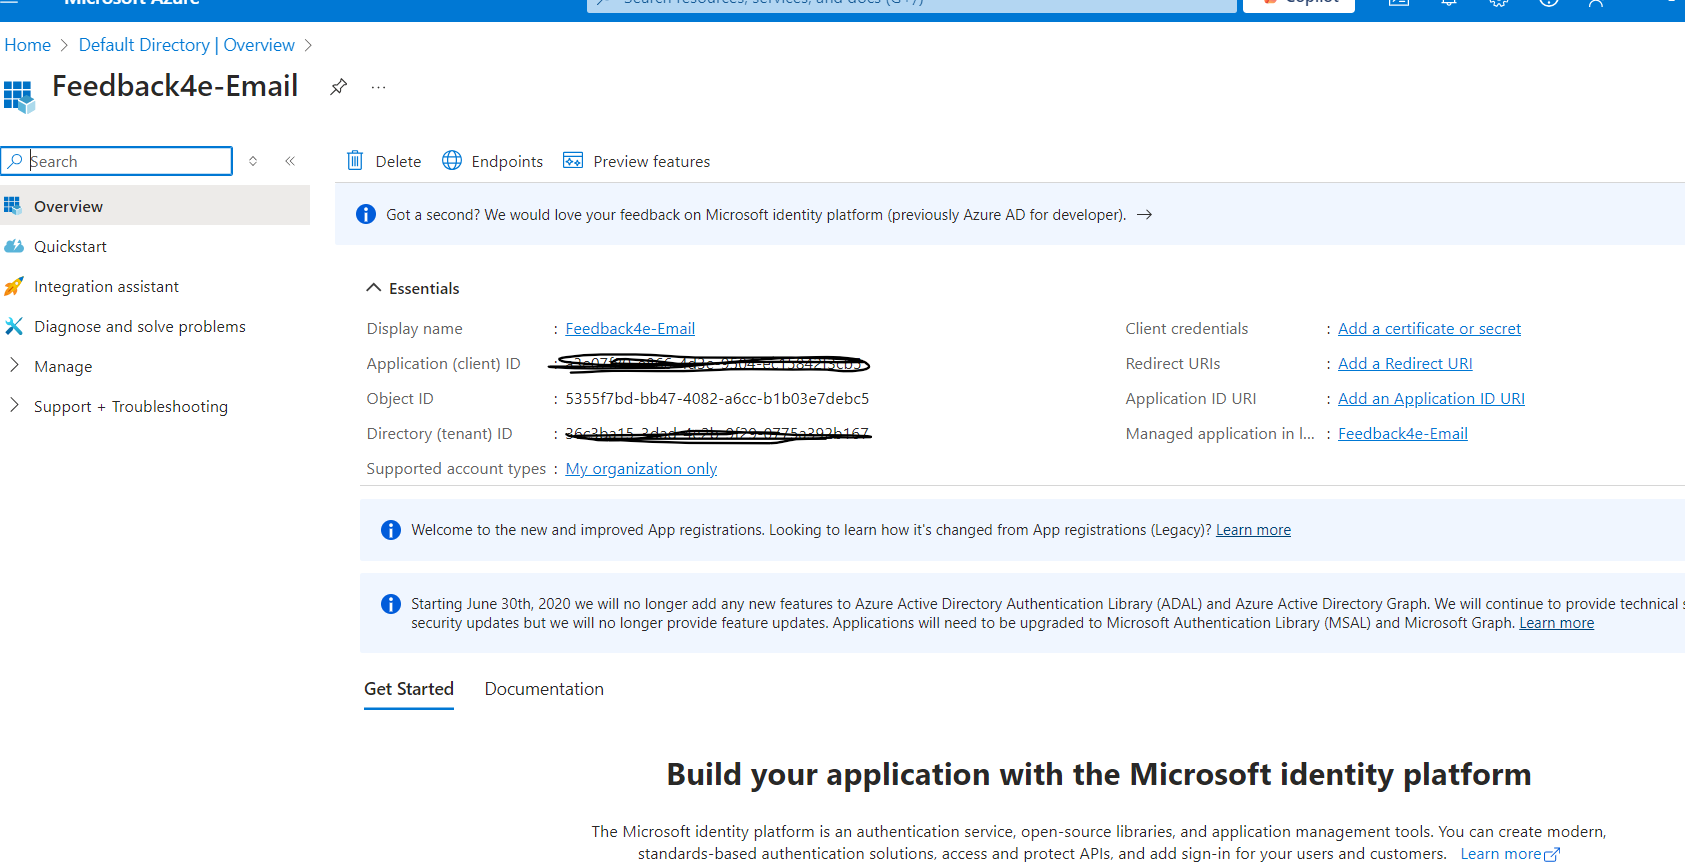Screen dimensions: 1685x862
Task: Expand Support + Troubleshooting section
Action: click(x=130, y=407)
